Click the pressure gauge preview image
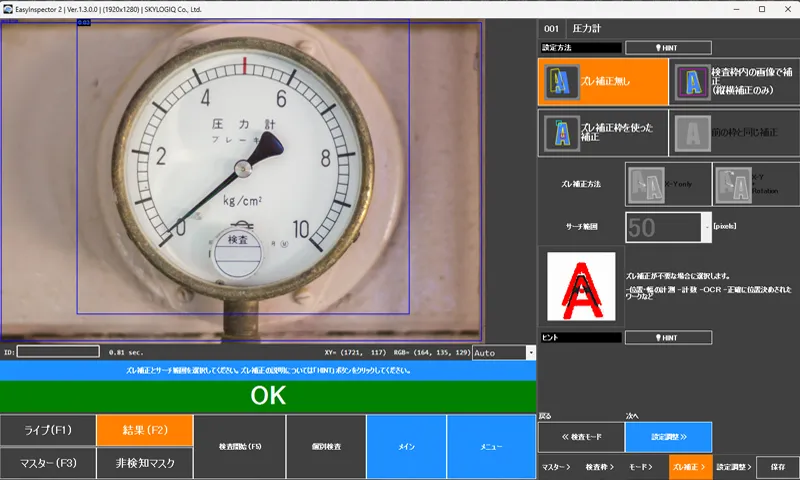 click(240, 180)
